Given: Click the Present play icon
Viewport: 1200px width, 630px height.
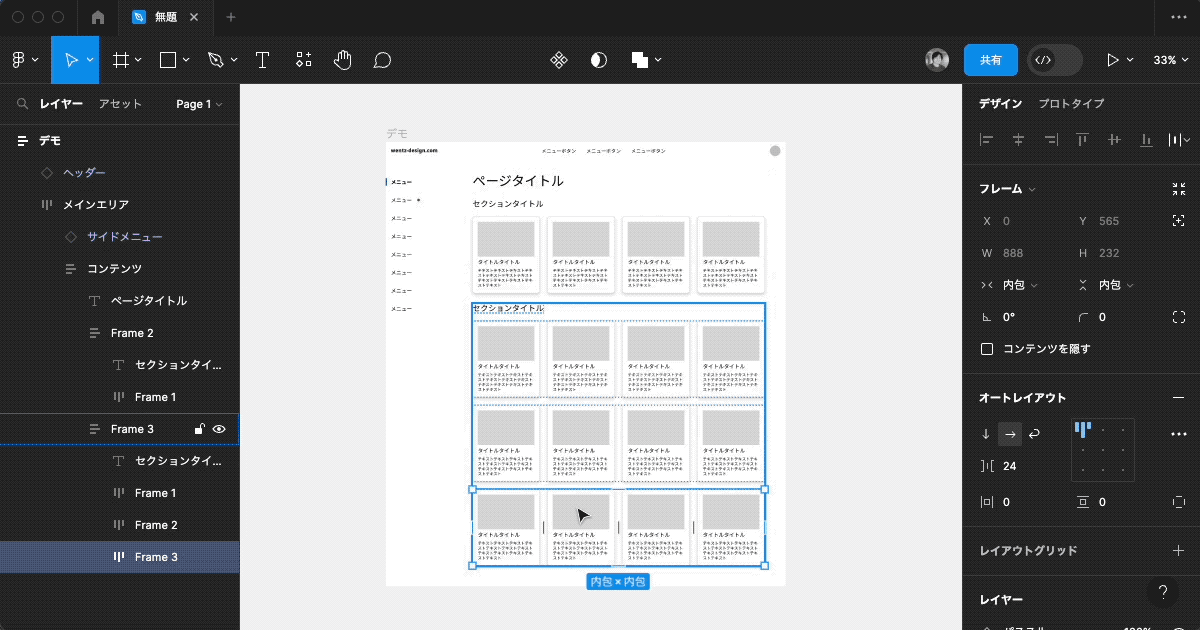Looking at the screenshot, I should [1112, 60].
